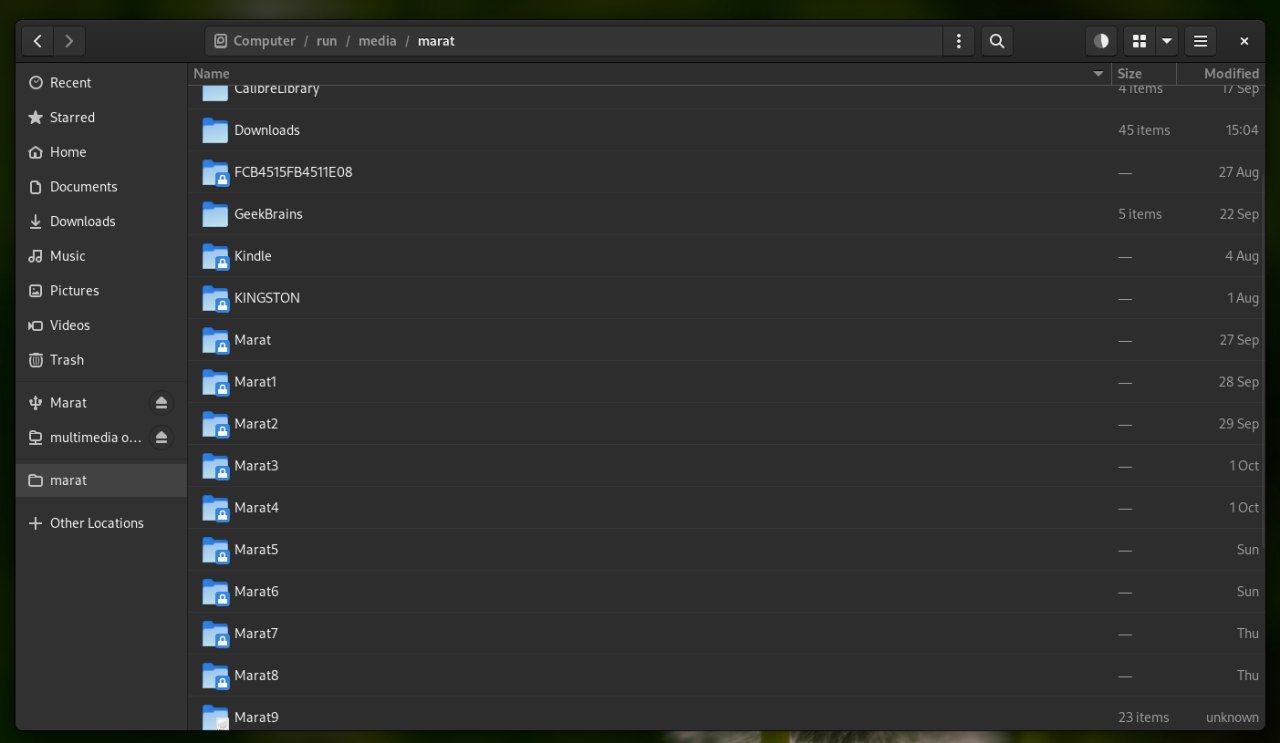This screenshot has width=1280, height=743.
Task: Open the path bar options menu
Action: (959, 41)
